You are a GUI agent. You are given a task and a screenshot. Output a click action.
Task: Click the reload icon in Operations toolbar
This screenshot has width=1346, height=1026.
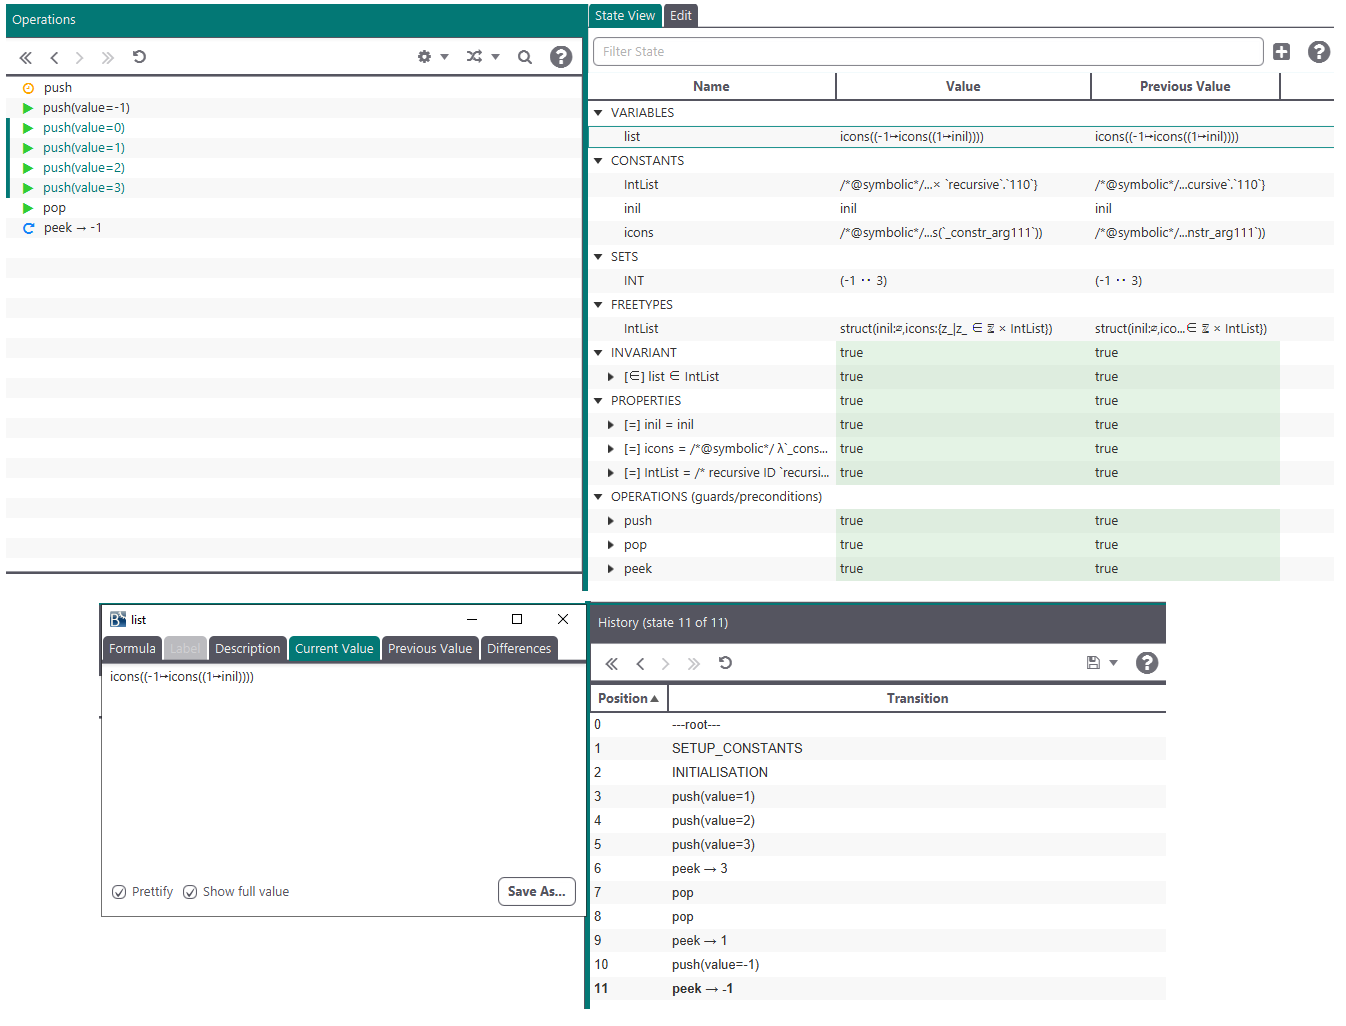click(x=139, y=57)
